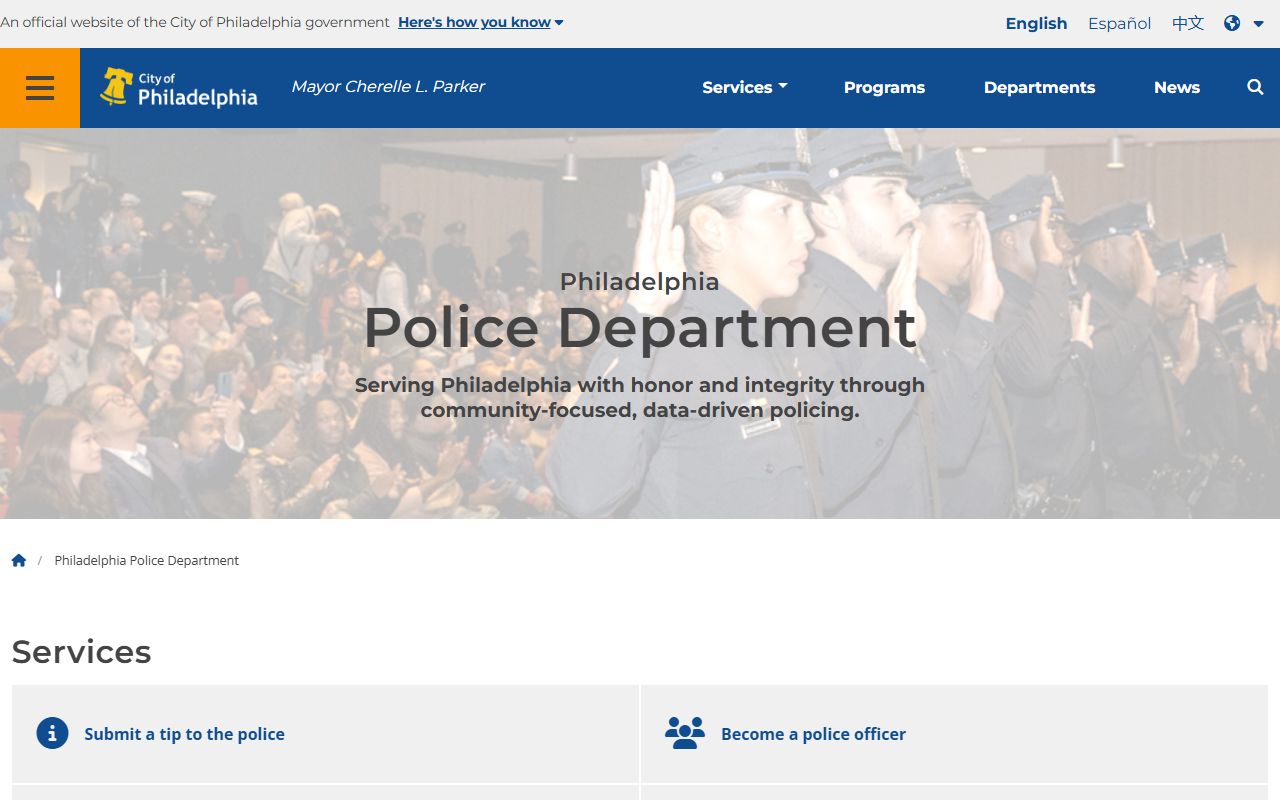
Task: Click the "Police Department" hero title
Action: point(640,327)
